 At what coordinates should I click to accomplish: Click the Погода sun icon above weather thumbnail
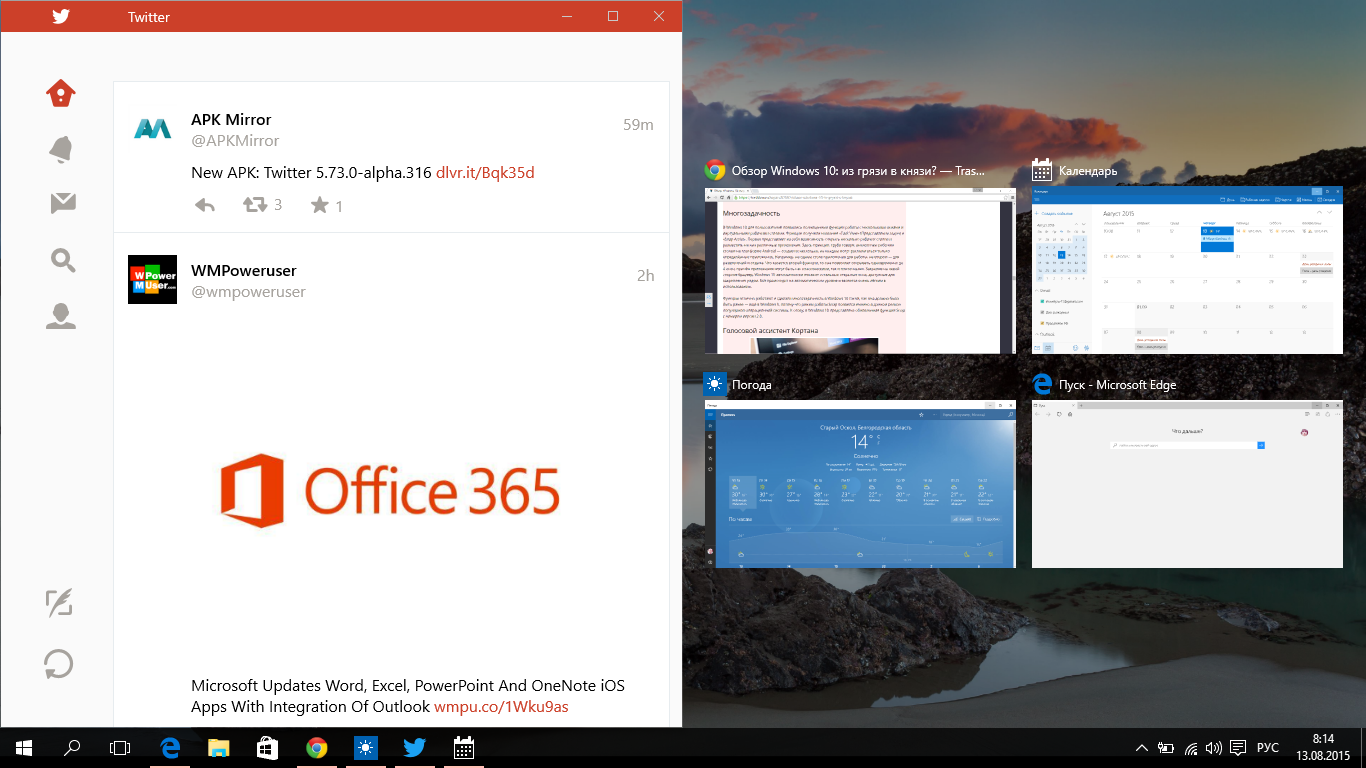(x=715, y=384)
